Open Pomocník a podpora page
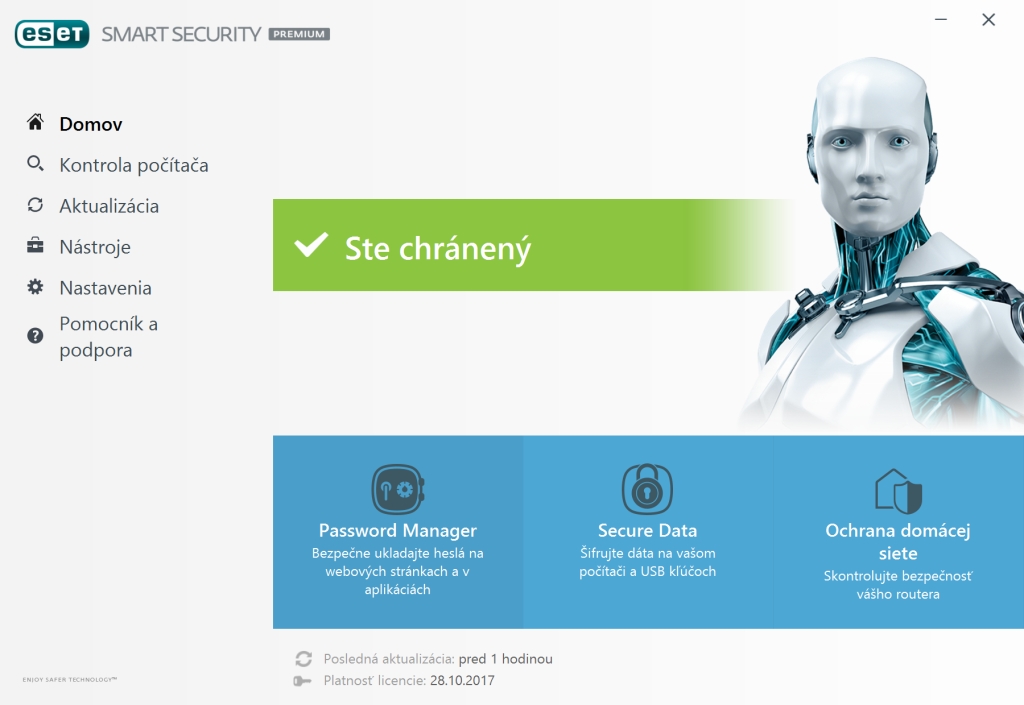The image size is (1024, 705). click(x=108, y=337)
